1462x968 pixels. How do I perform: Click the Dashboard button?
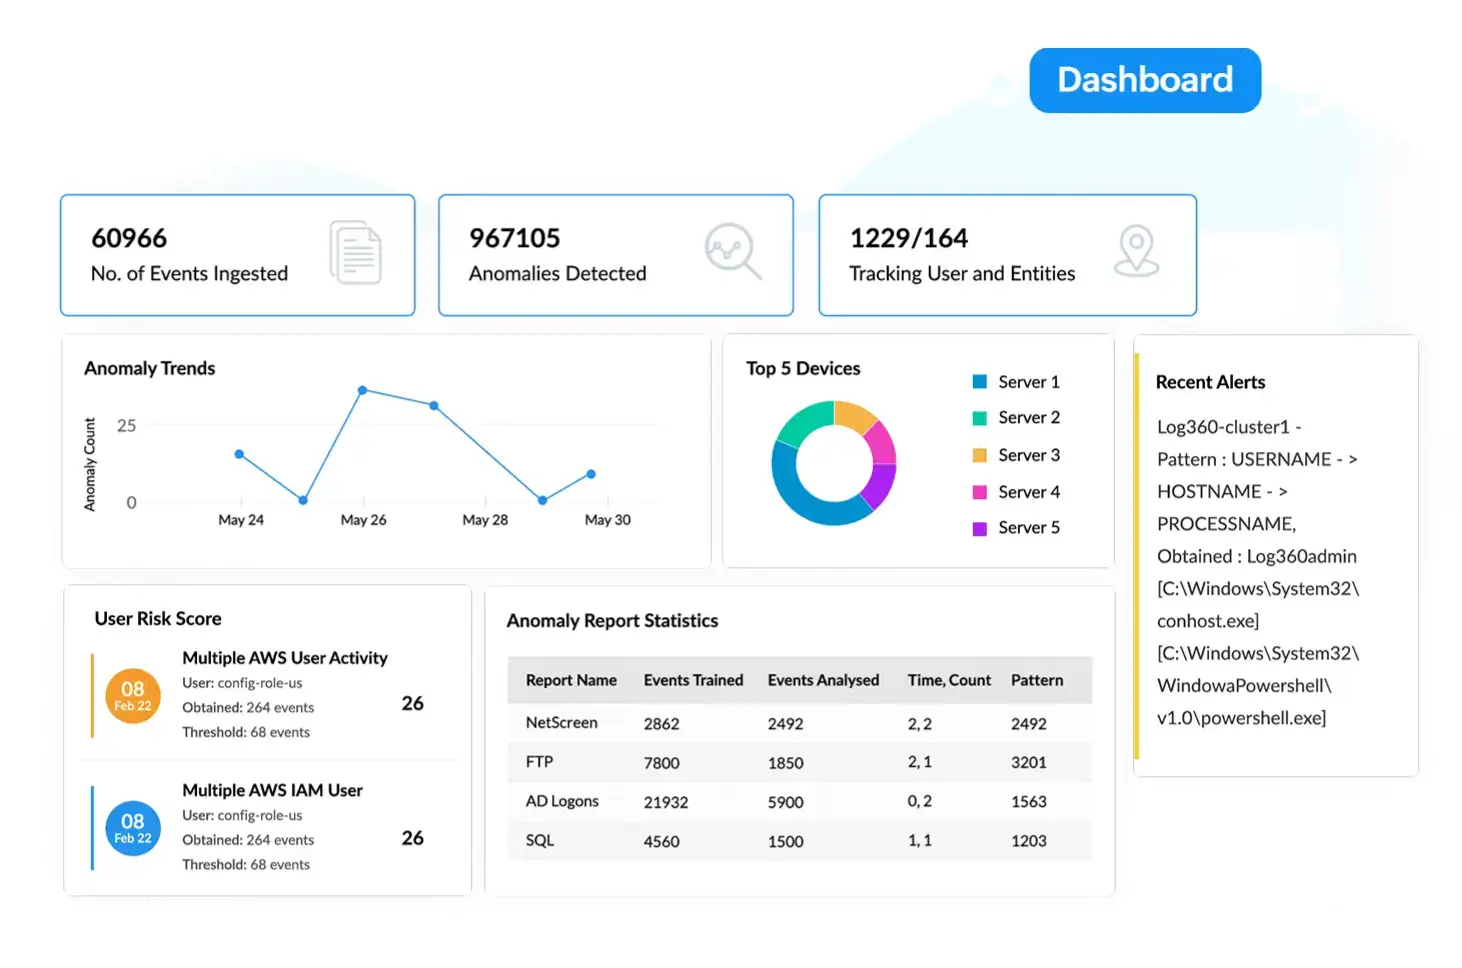1145,80
